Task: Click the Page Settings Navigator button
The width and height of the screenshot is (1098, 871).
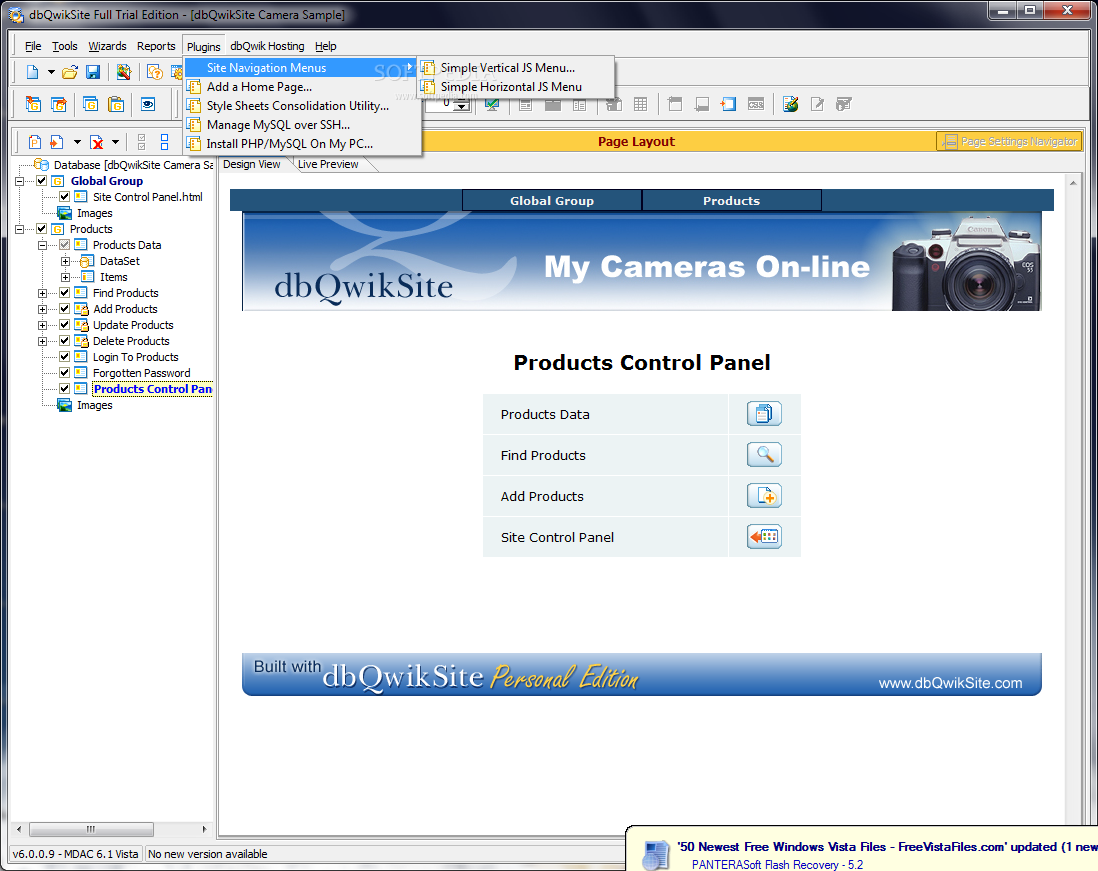Action: pyautogui.click(x=1009, y=141)
